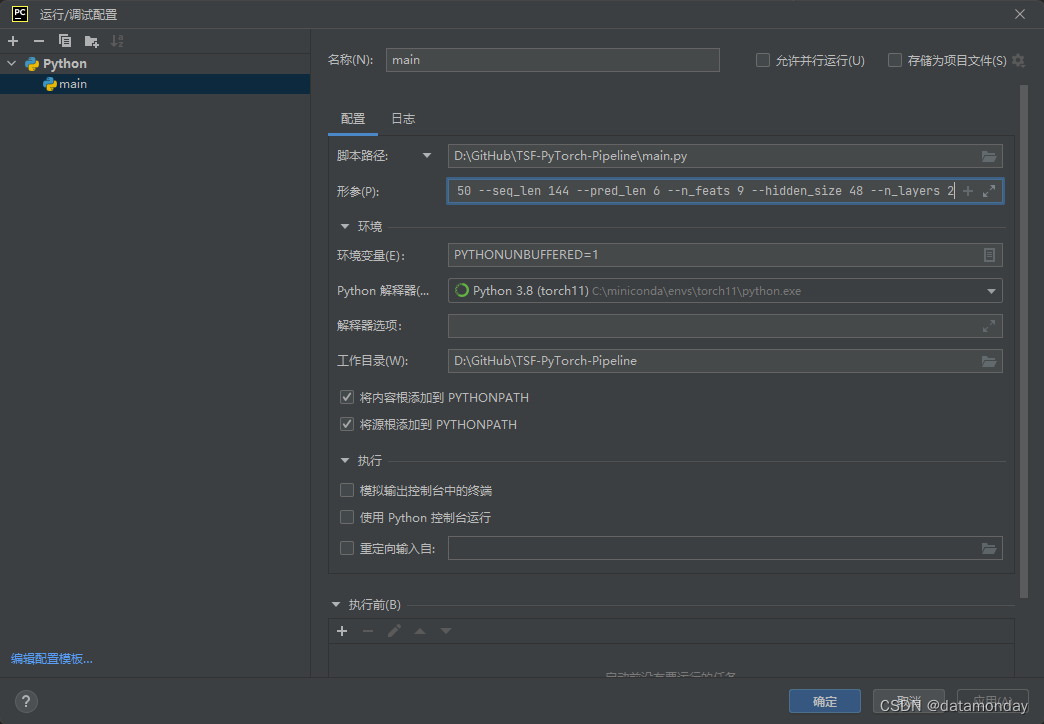Insert macro plus icon in parameters field
Image resolution: width=1044 pixels, height=724 pixels.
coord(968,191)
